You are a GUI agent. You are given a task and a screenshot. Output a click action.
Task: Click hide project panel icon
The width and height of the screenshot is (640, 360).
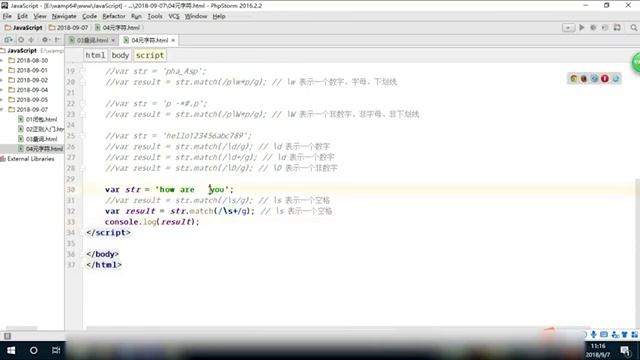(57, 40)
